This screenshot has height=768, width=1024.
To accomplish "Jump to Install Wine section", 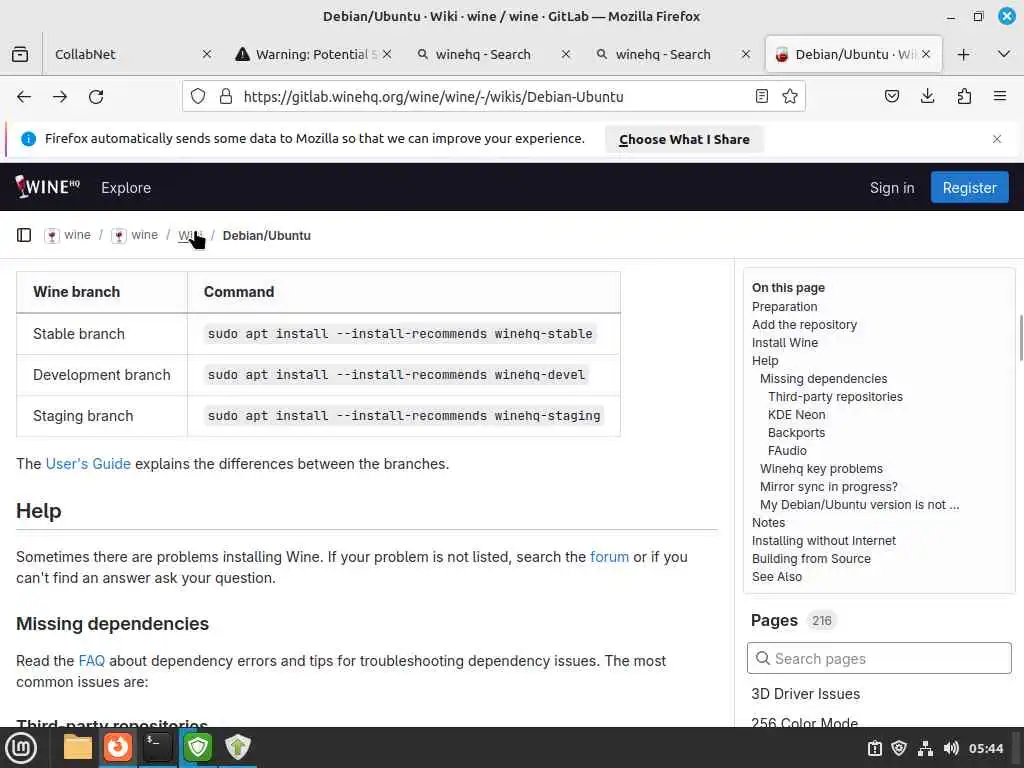I will click(784, 343).
